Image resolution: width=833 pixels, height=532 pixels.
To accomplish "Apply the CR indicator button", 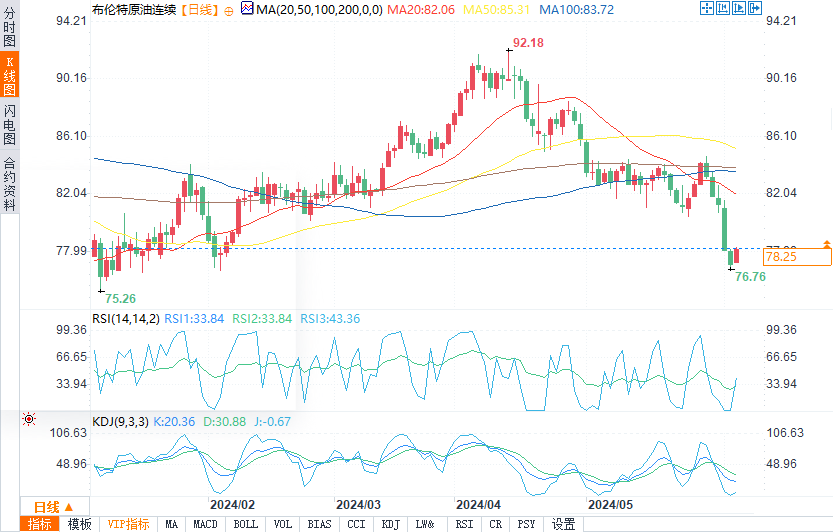I will (x=495, y=524).
